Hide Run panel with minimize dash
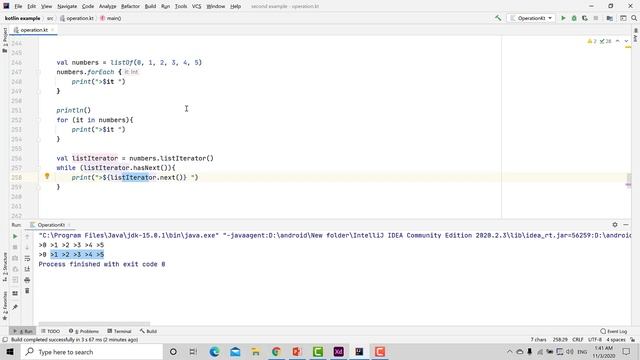Screen dimensions: 640x360 click(x=626, y=224)
